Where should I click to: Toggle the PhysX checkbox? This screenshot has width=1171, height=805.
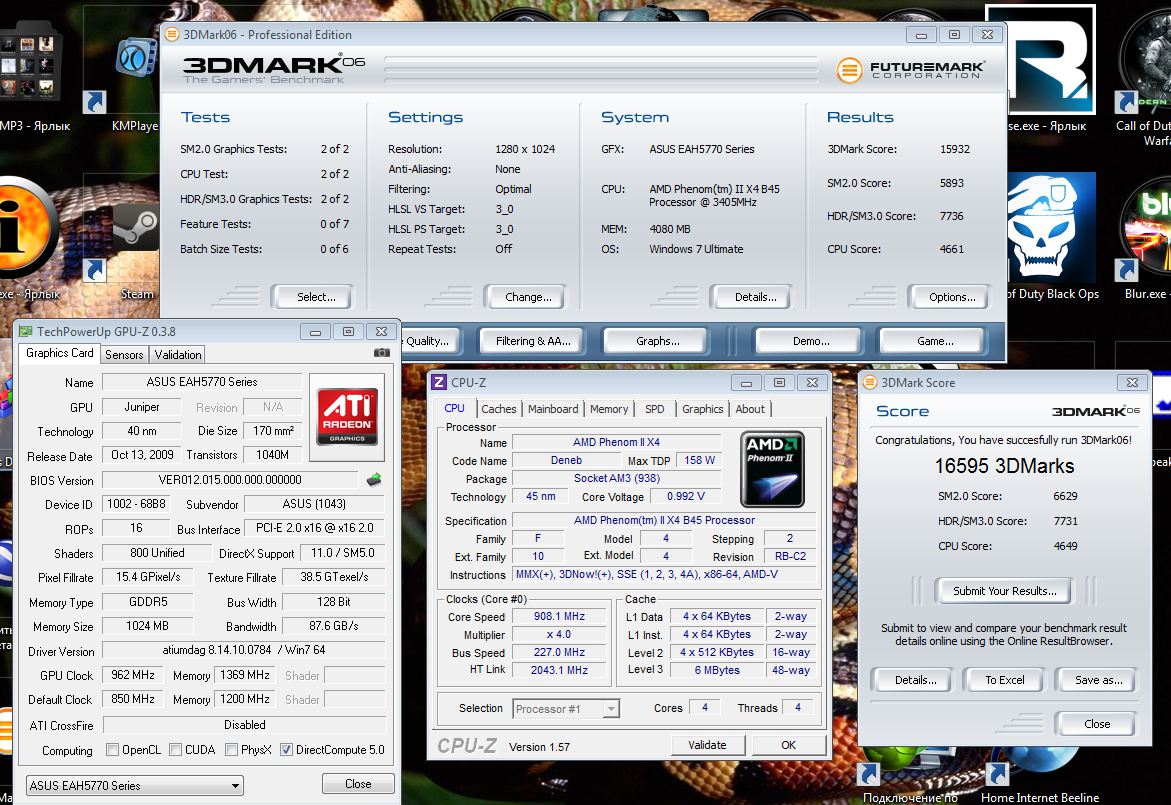pyautogui.click(x=232, y=749)
